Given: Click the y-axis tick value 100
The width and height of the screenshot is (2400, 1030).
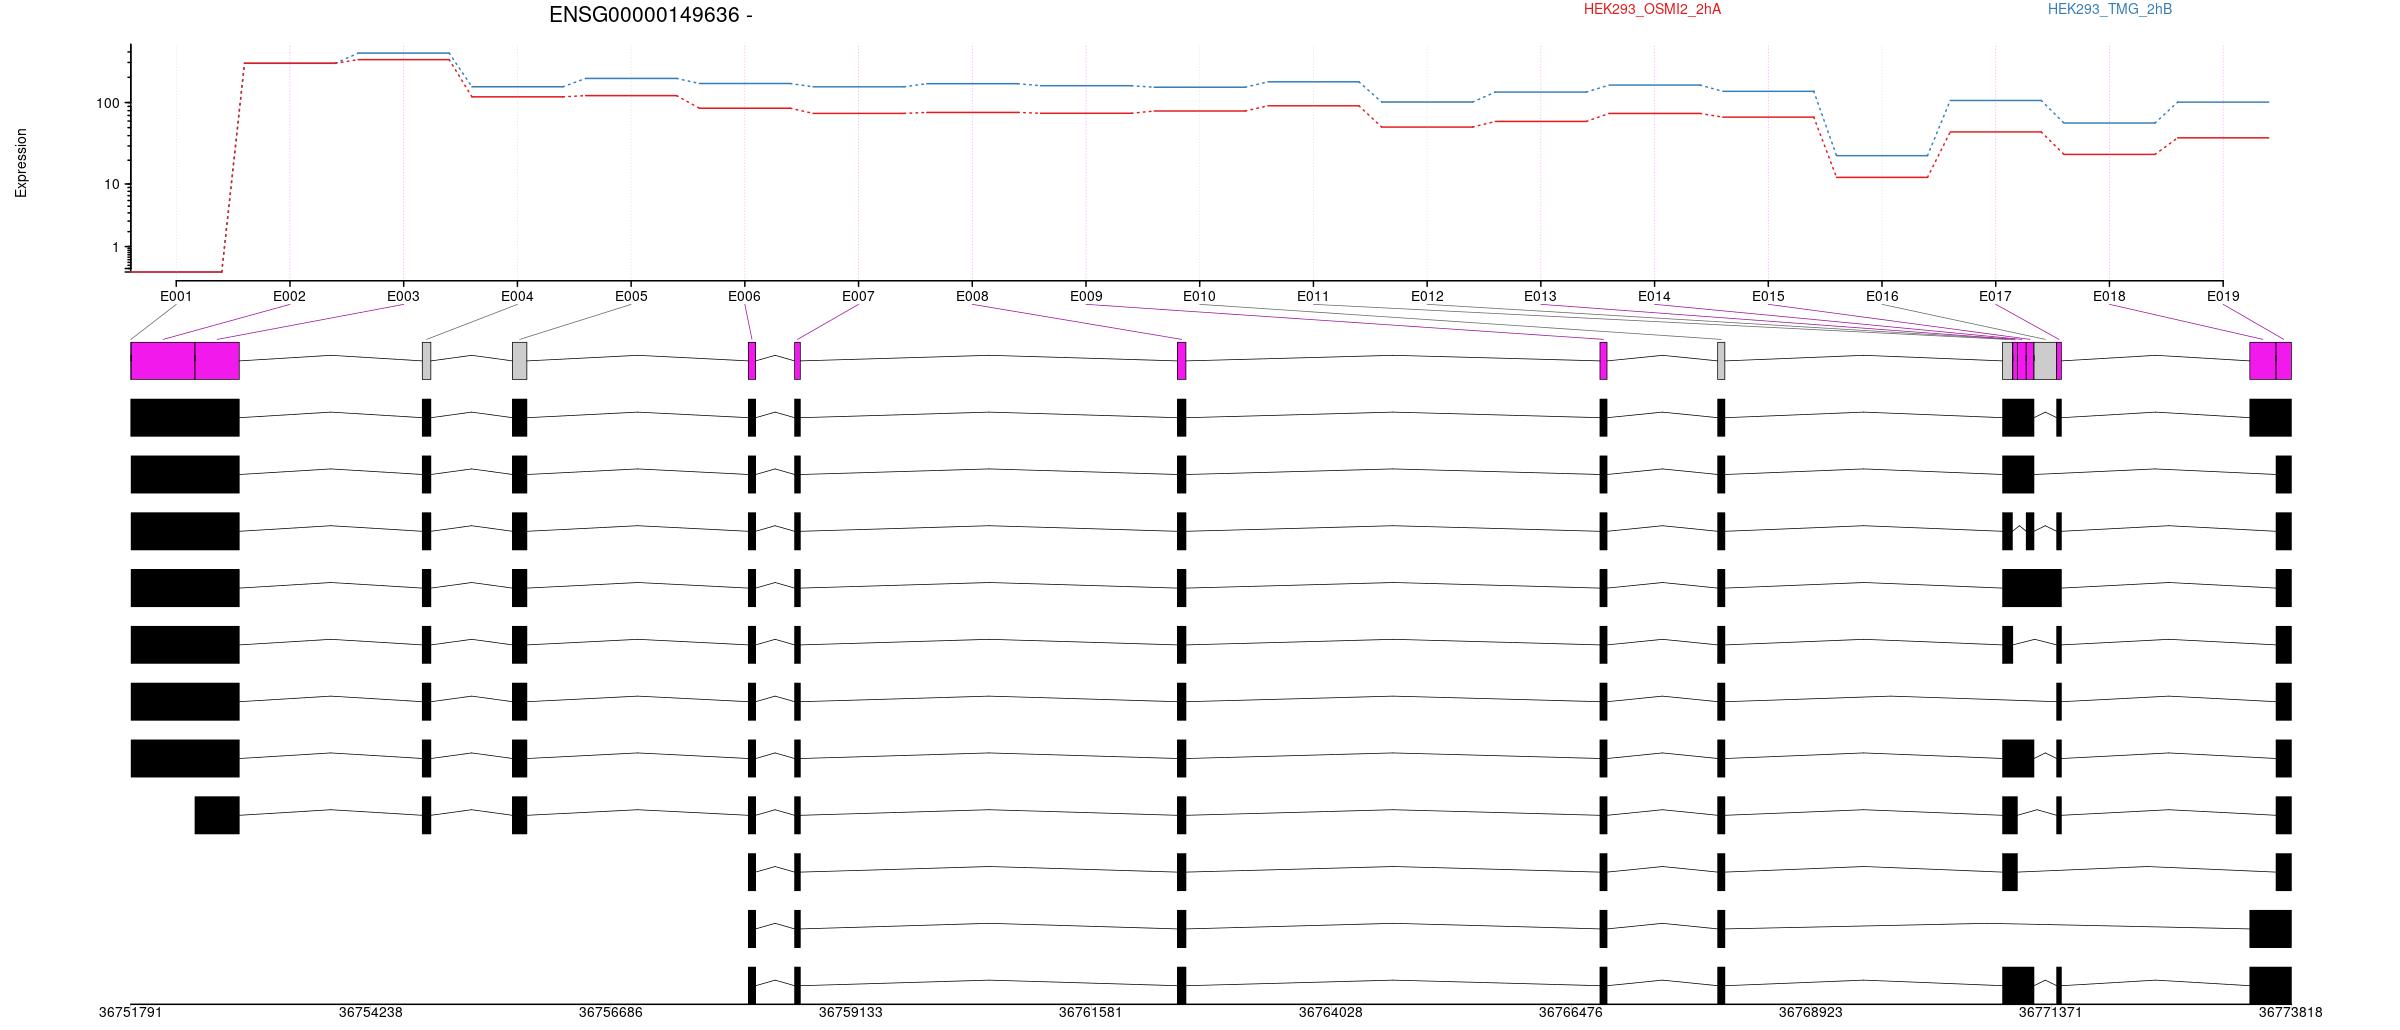Looking at the screenshot, I should [108, 103].
